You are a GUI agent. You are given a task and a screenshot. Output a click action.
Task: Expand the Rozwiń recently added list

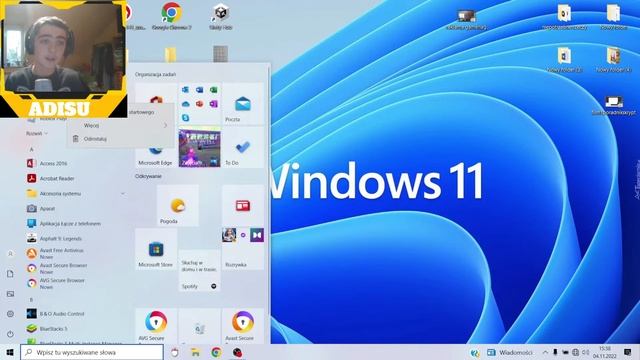(x=37, y=133)
